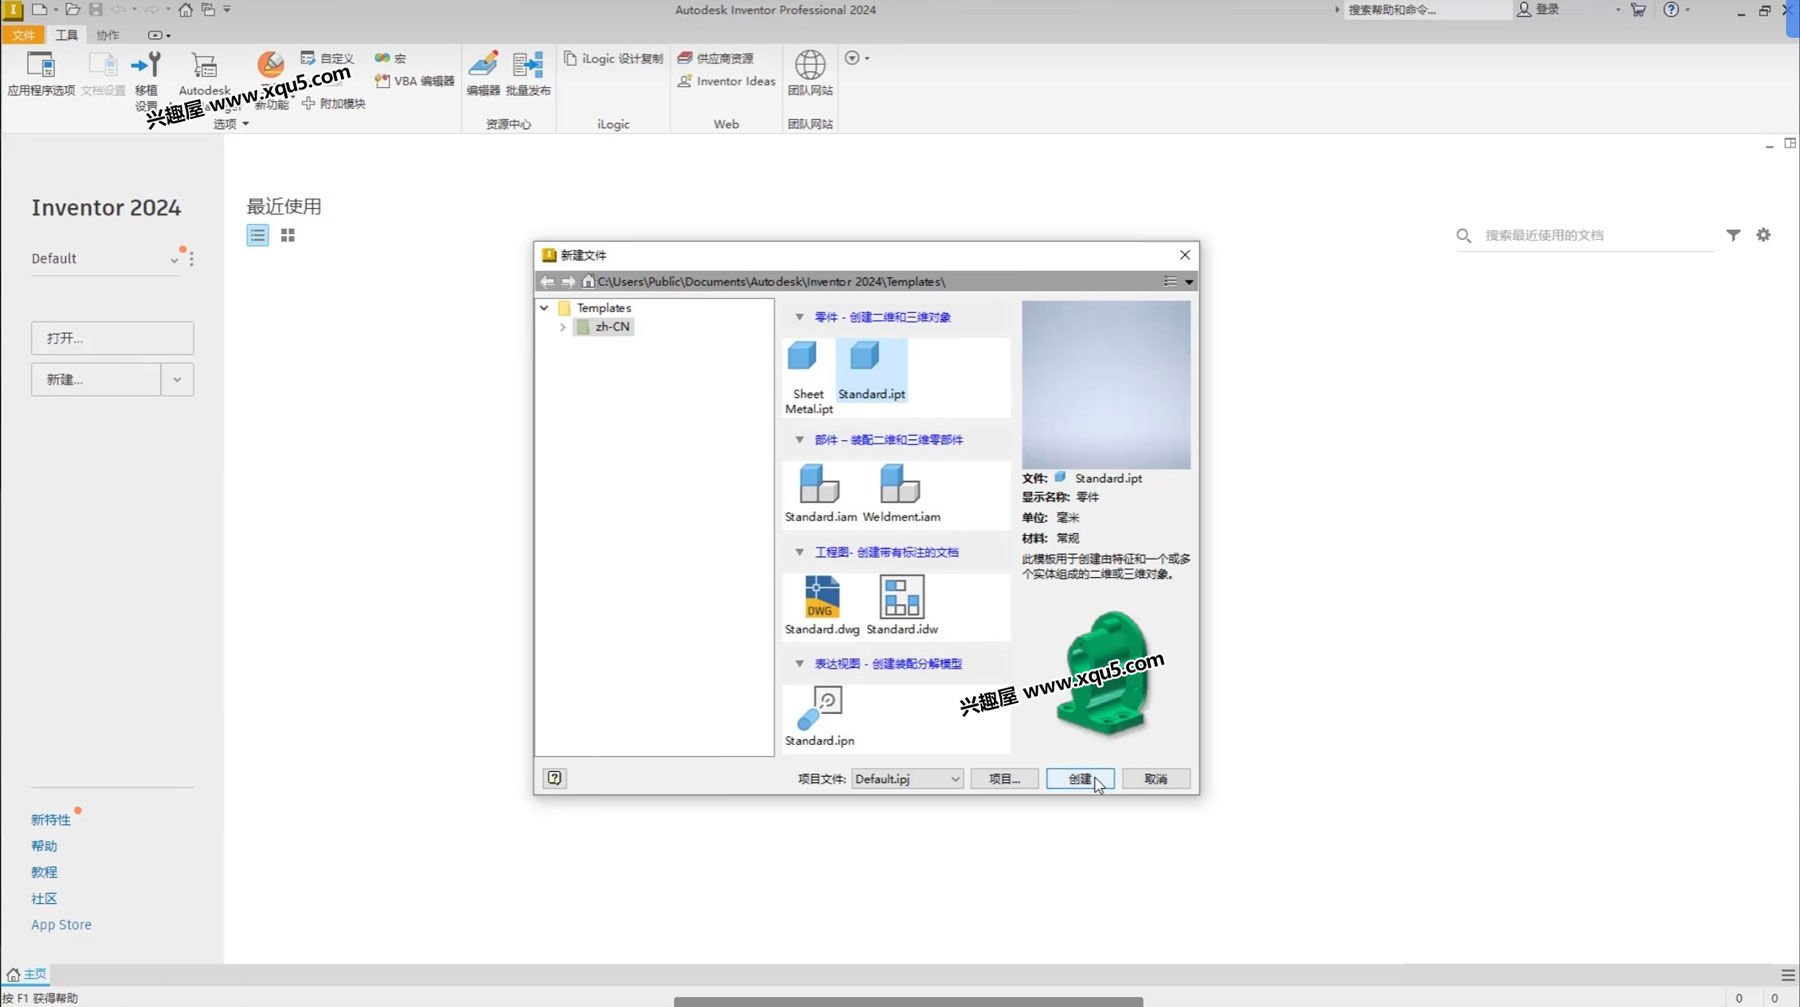Open iLogic Design Copy (iLogic 设计复制)
This screenshot has width=1800, height=1007.
pyautogui.click(x=613, y=58)
